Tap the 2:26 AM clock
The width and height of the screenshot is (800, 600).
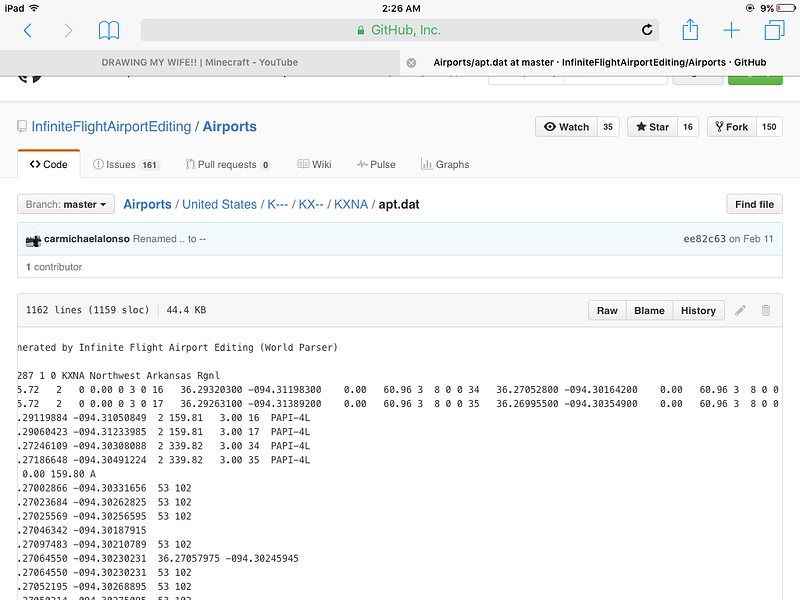(401, 8)
